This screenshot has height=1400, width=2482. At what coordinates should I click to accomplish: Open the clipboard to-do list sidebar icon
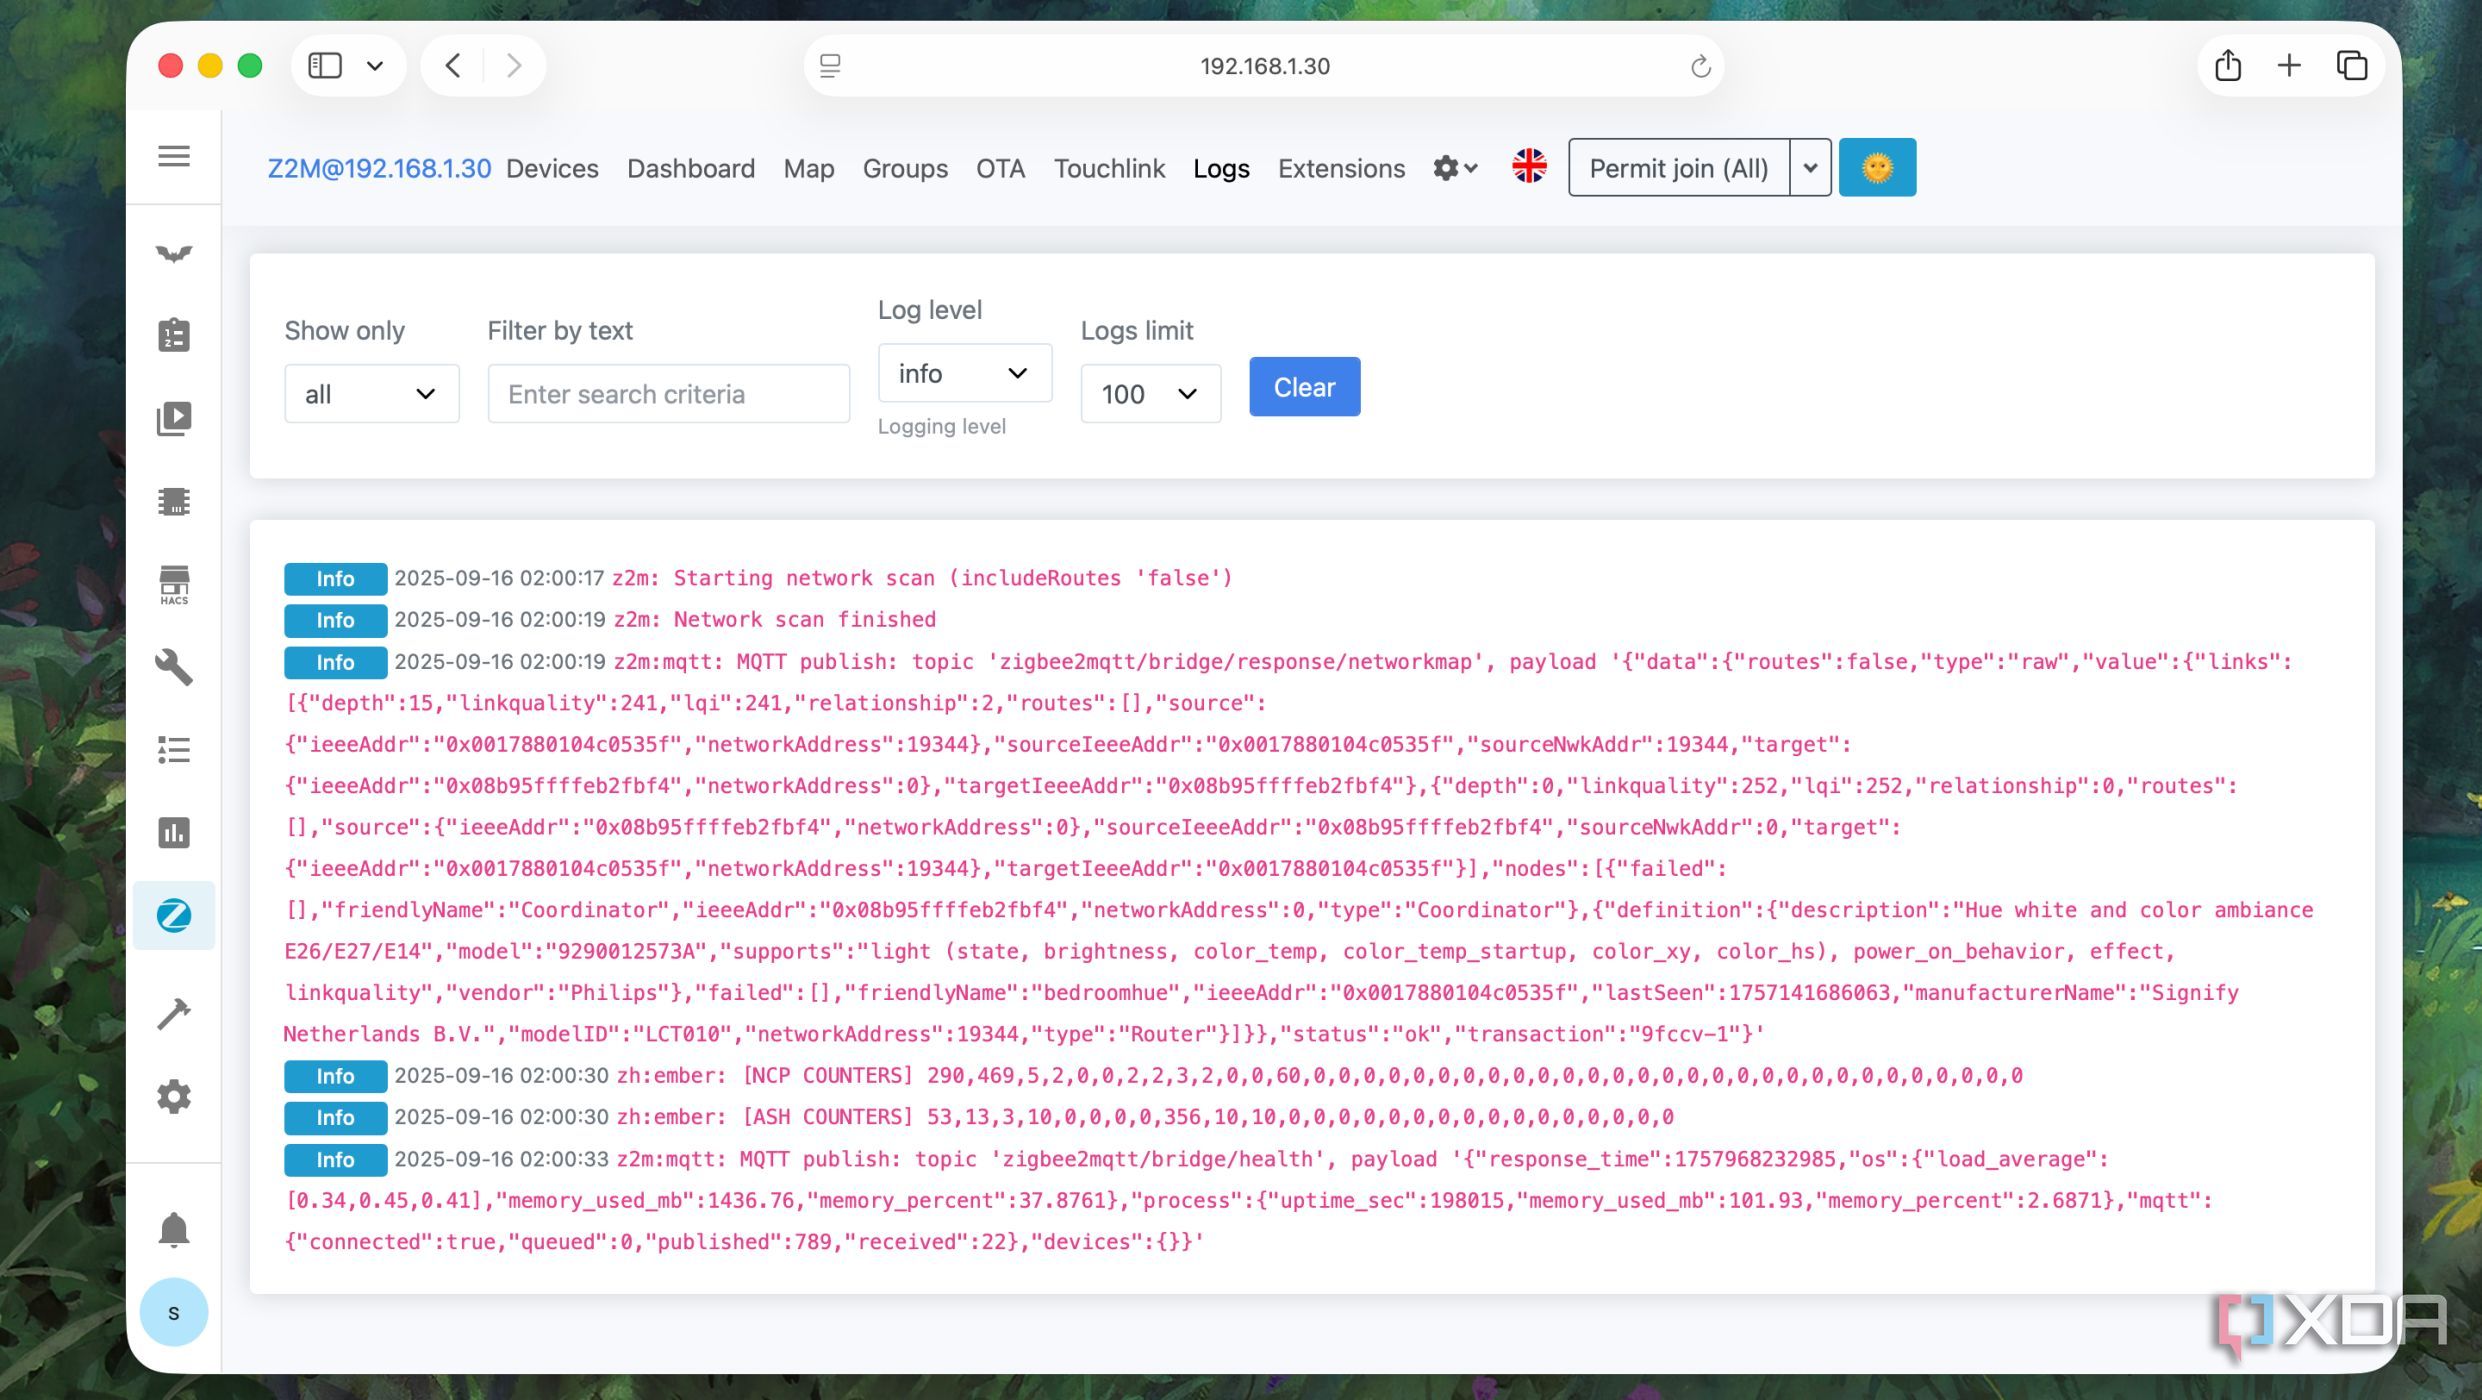(174, 335)
